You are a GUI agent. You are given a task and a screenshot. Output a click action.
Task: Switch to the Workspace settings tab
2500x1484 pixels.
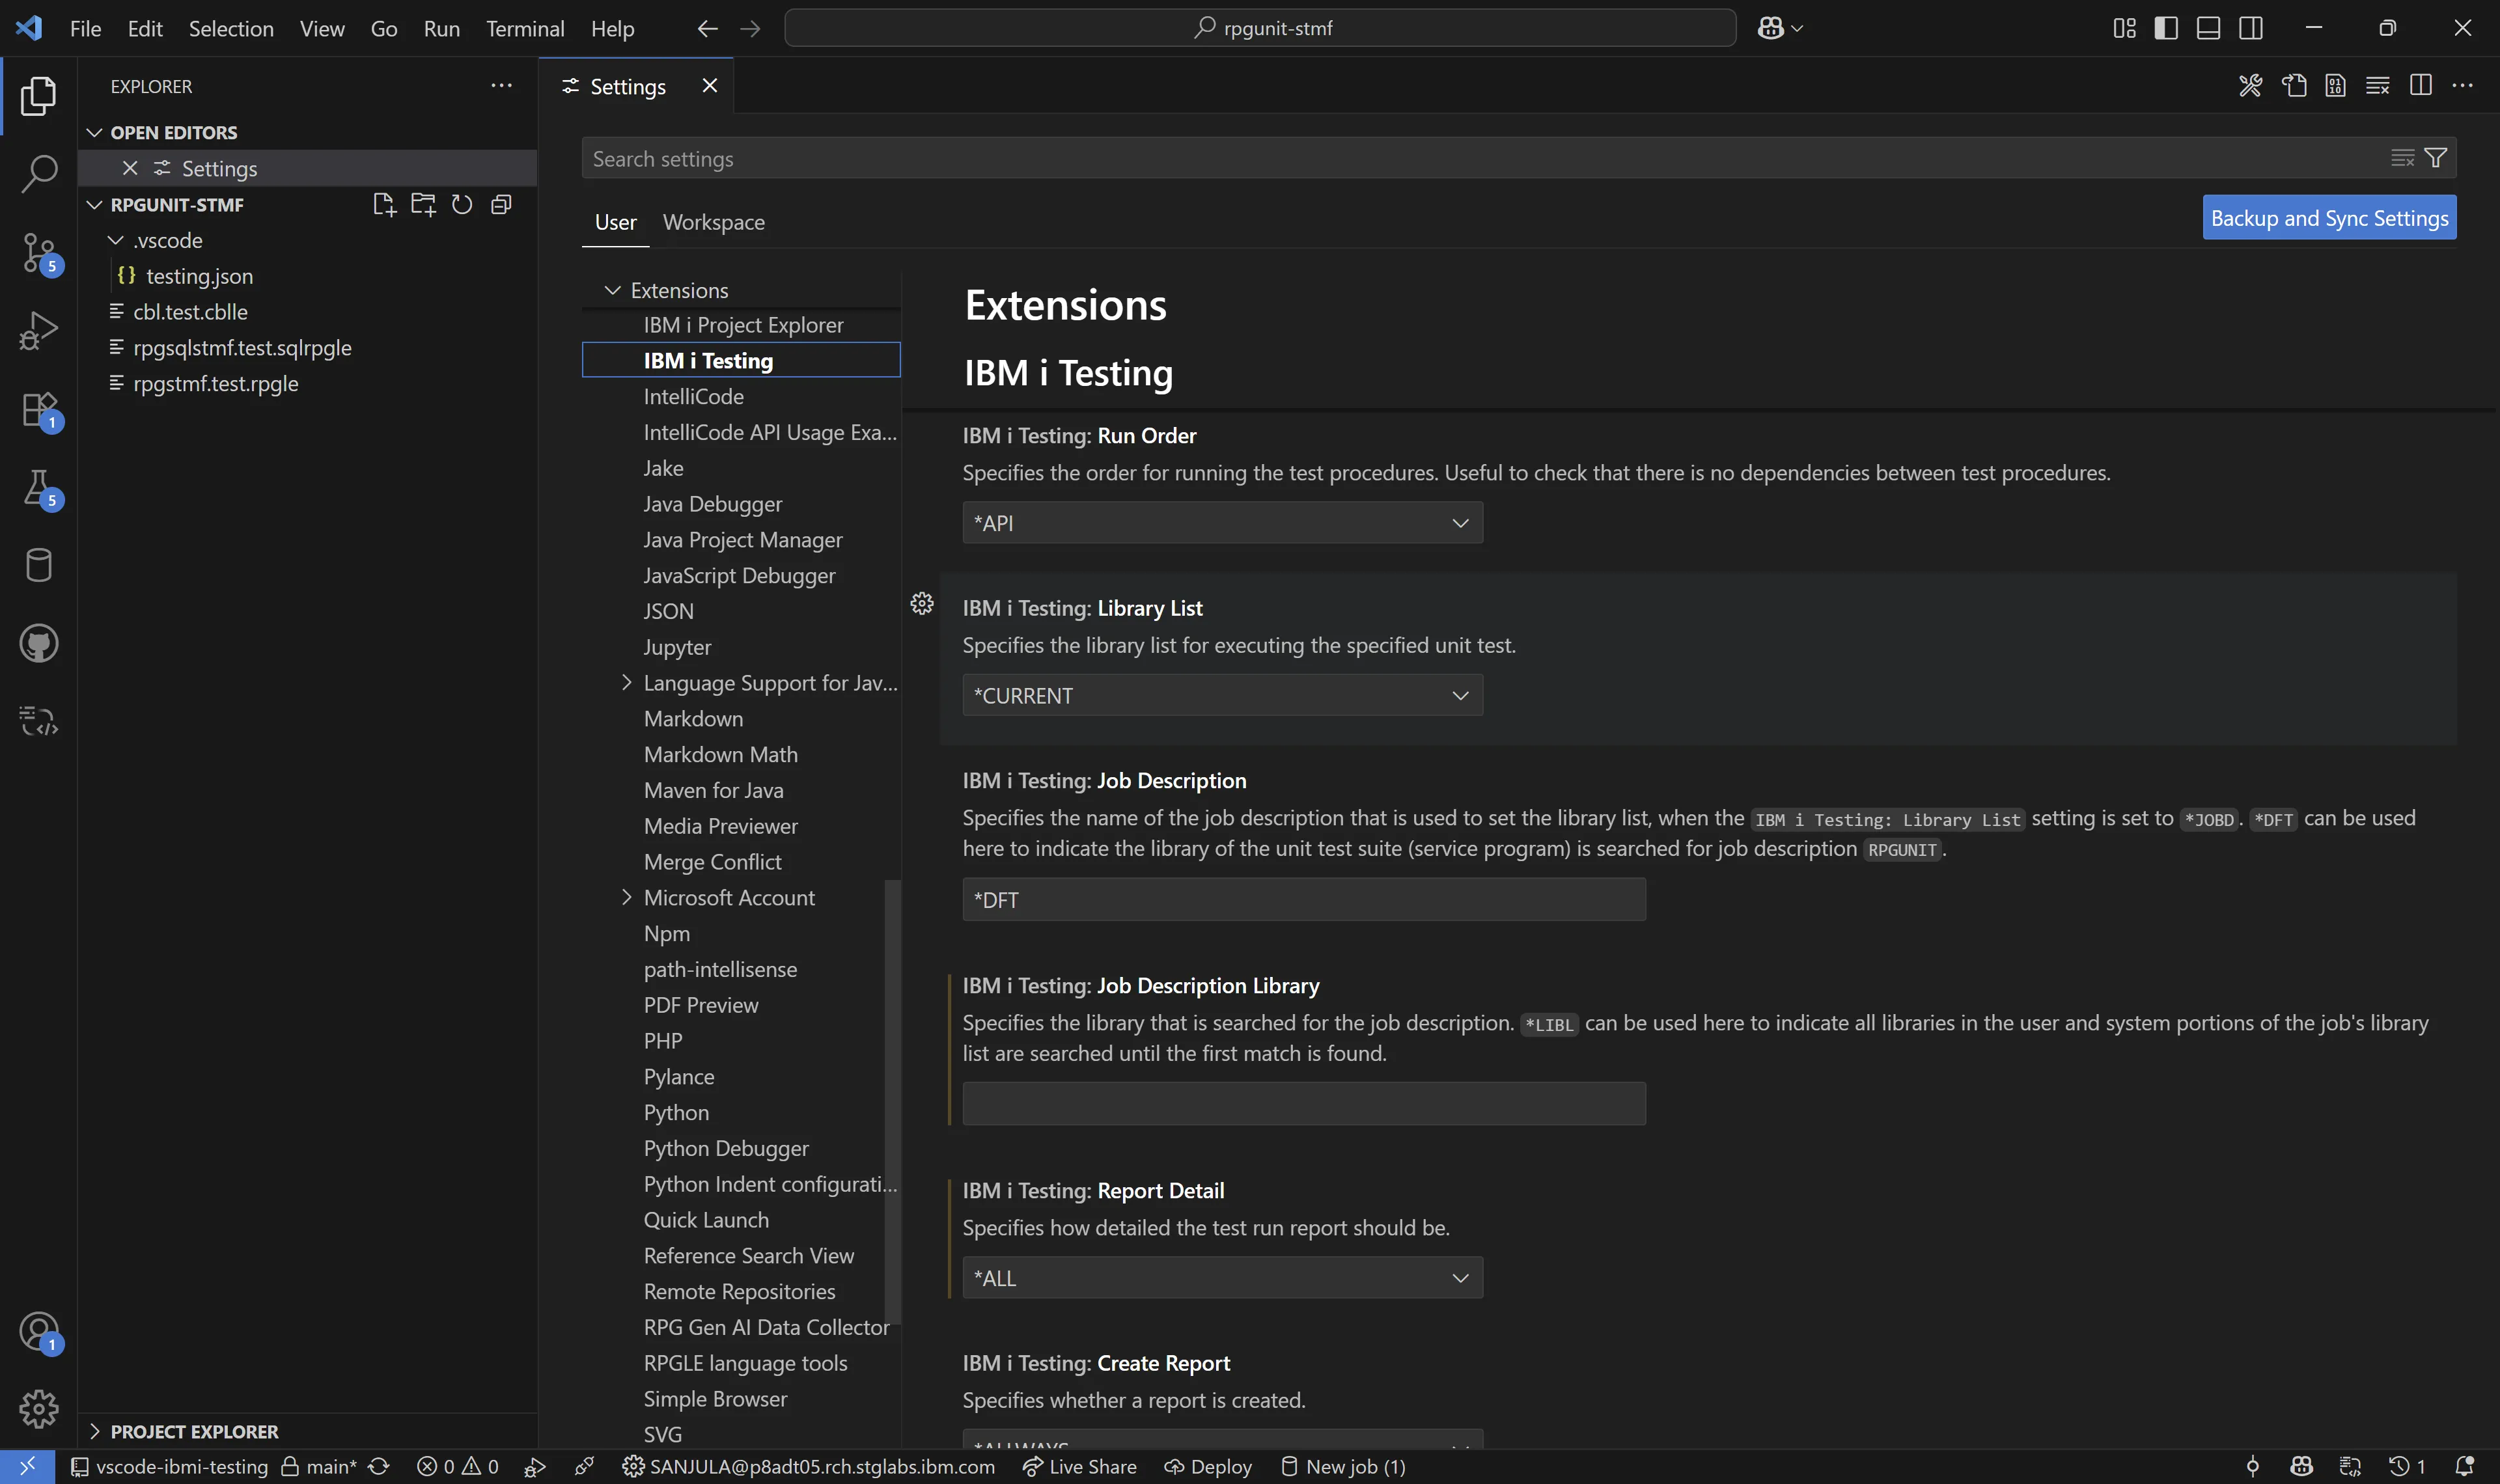point(713,222)
